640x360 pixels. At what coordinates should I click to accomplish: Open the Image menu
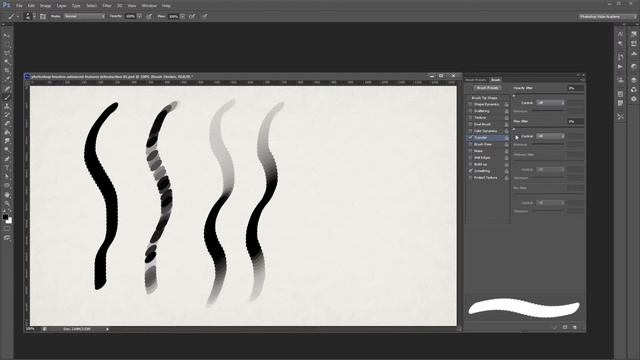(45, 6)
